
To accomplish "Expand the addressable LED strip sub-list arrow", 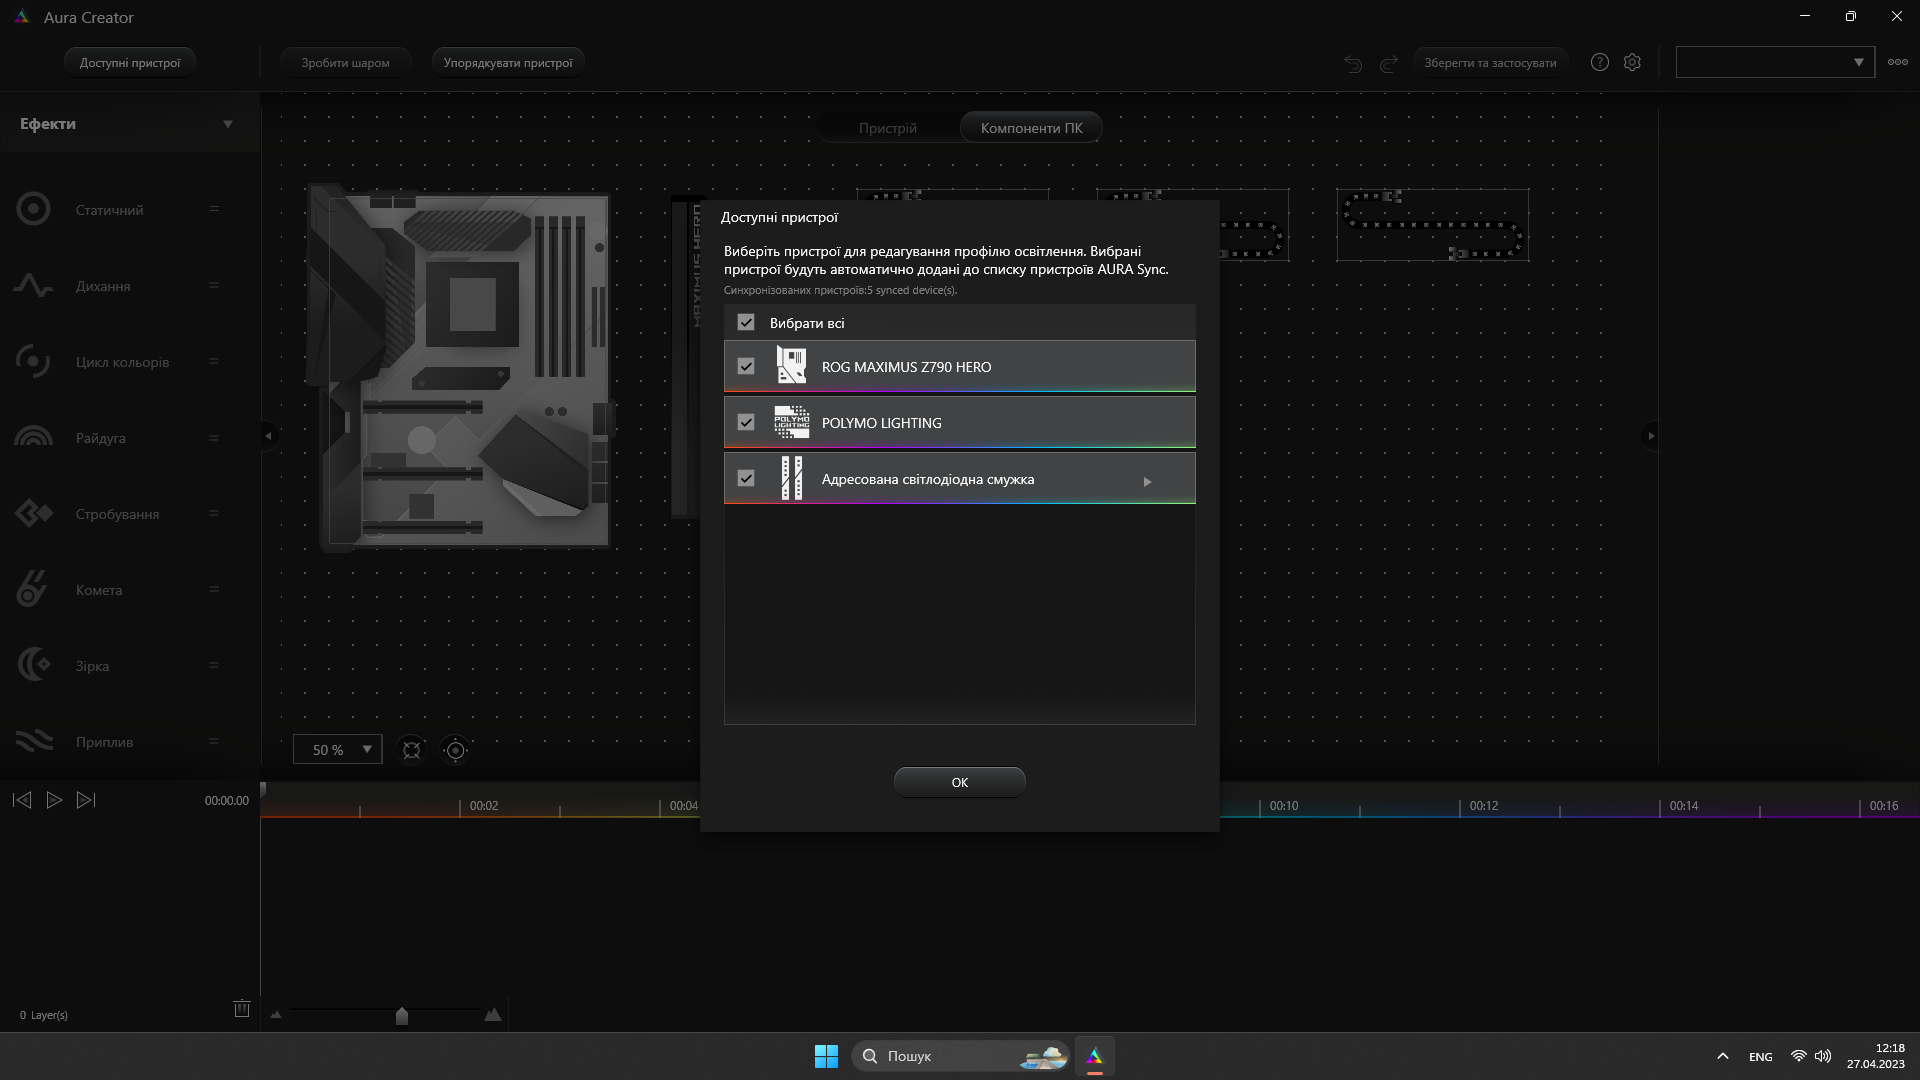I will coord(1147,481).
